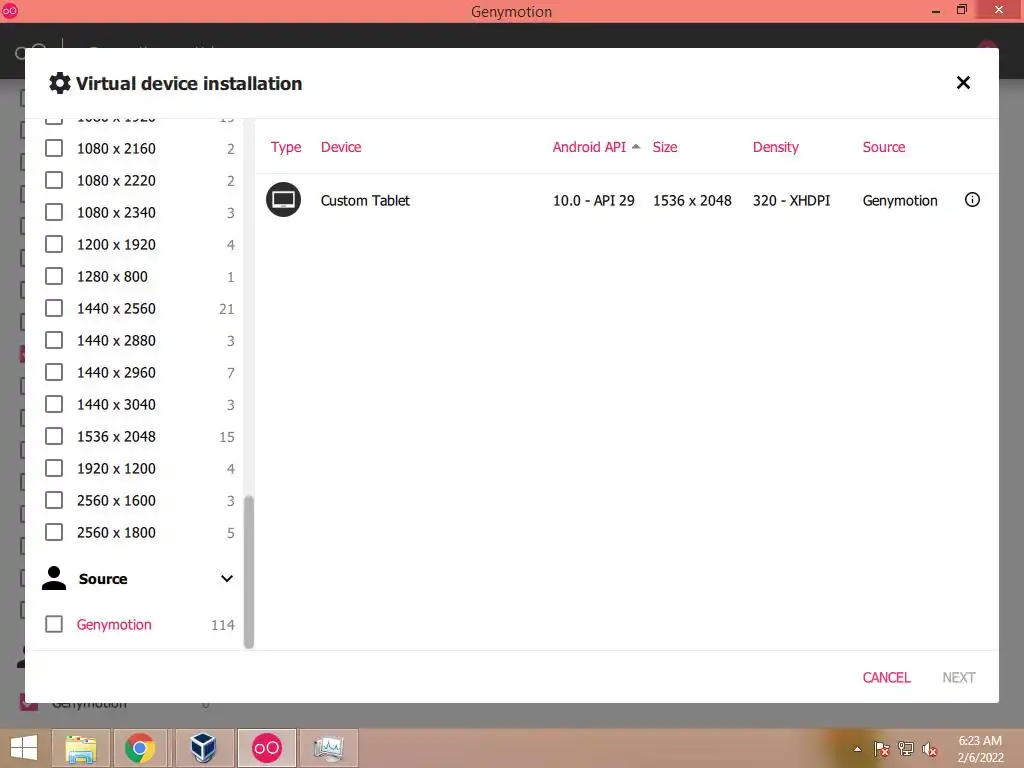Click the network tray icon

906,749
